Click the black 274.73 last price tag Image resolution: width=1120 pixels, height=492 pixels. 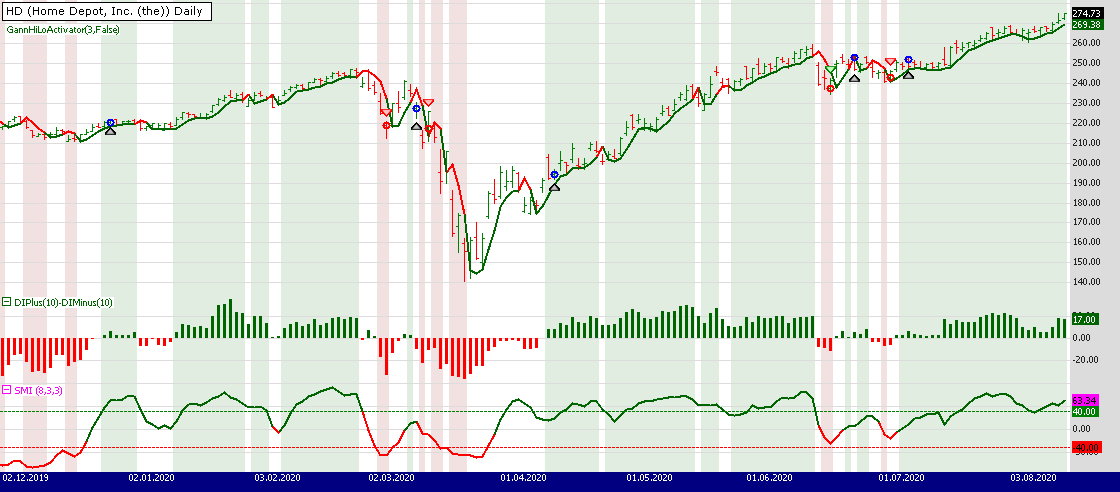tap(1085, 13)
